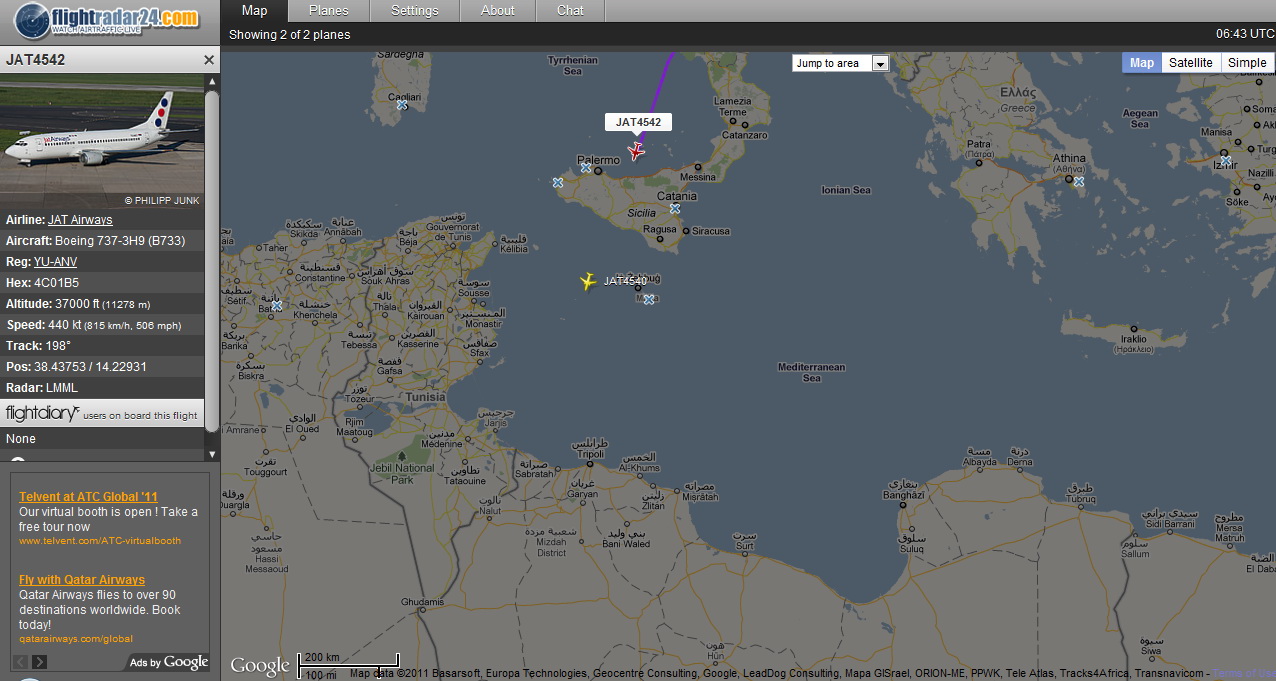Select Map view type
This screenshot has width=1276, height=681.
click(1142, 62)
